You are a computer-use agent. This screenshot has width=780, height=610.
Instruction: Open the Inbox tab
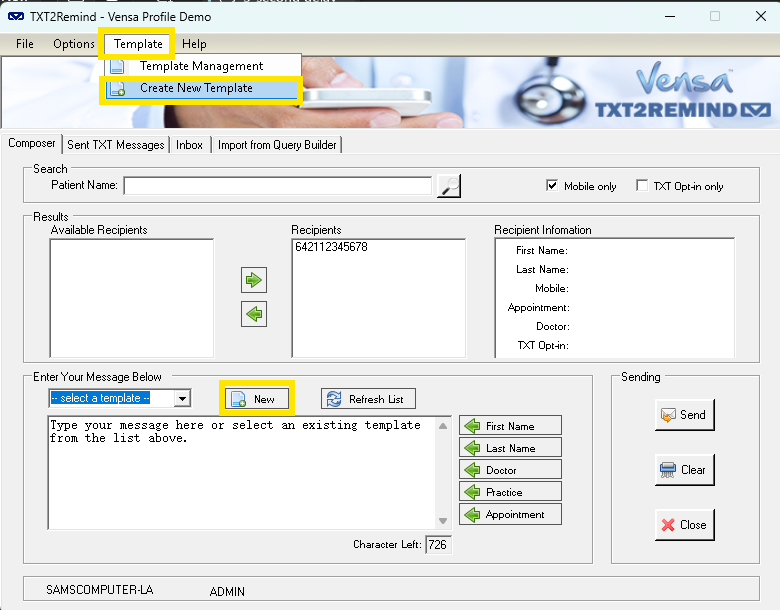pyautogui.click(x=189, y=145)
